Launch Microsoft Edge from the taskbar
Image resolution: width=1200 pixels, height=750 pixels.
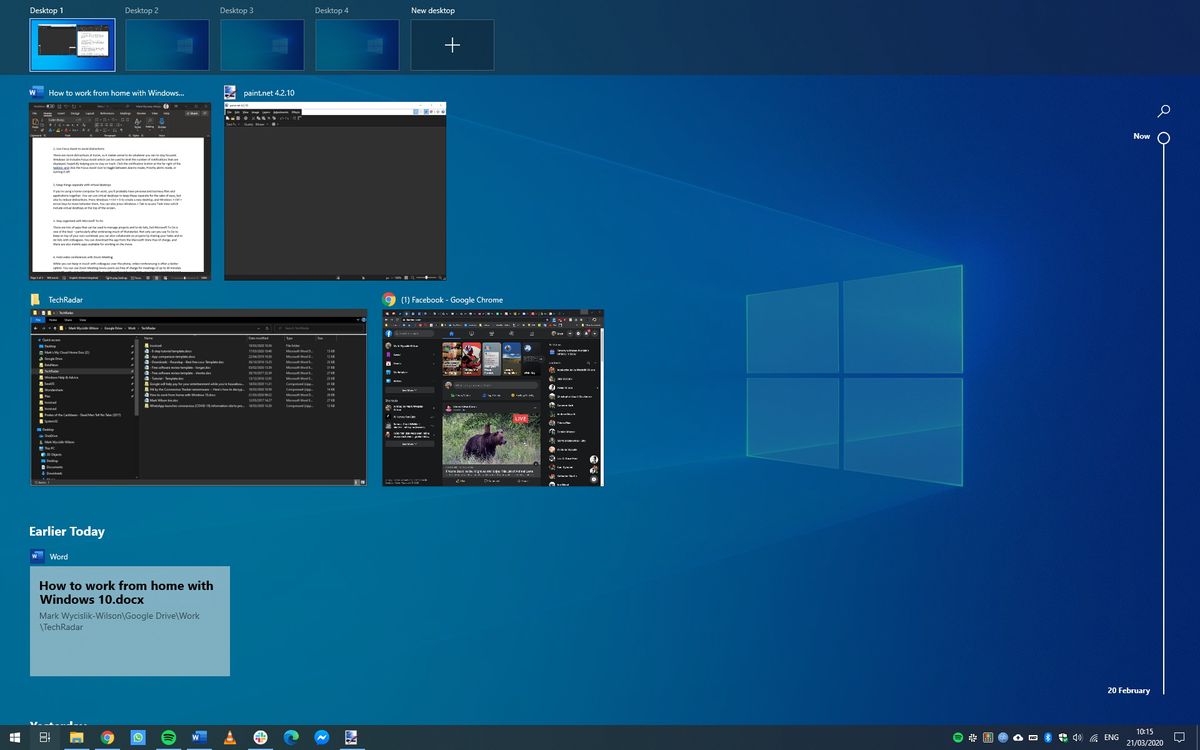(x=290, y=738)
